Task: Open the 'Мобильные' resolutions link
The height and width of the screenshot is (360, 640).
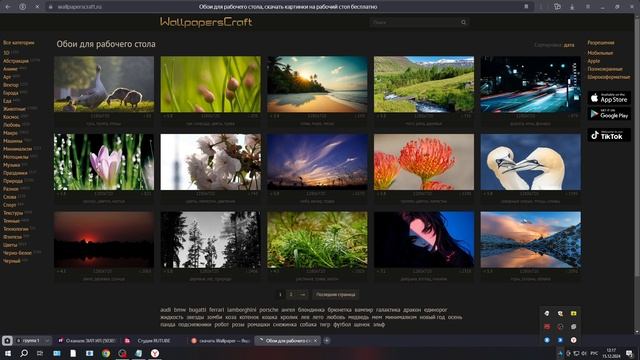Action: click(600, 53)
